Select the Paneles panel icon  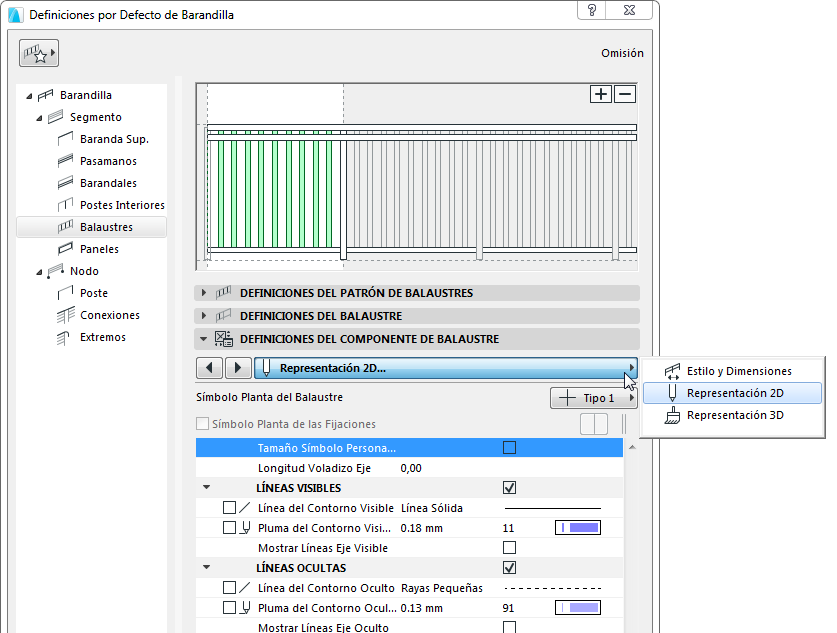coord(65,249)
